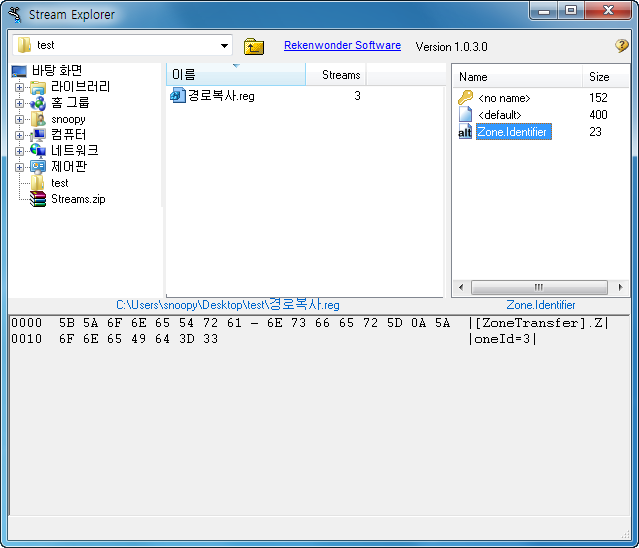The image size is (639, 548).
Task: Open the help question mark icon
Action: (621, 46)
